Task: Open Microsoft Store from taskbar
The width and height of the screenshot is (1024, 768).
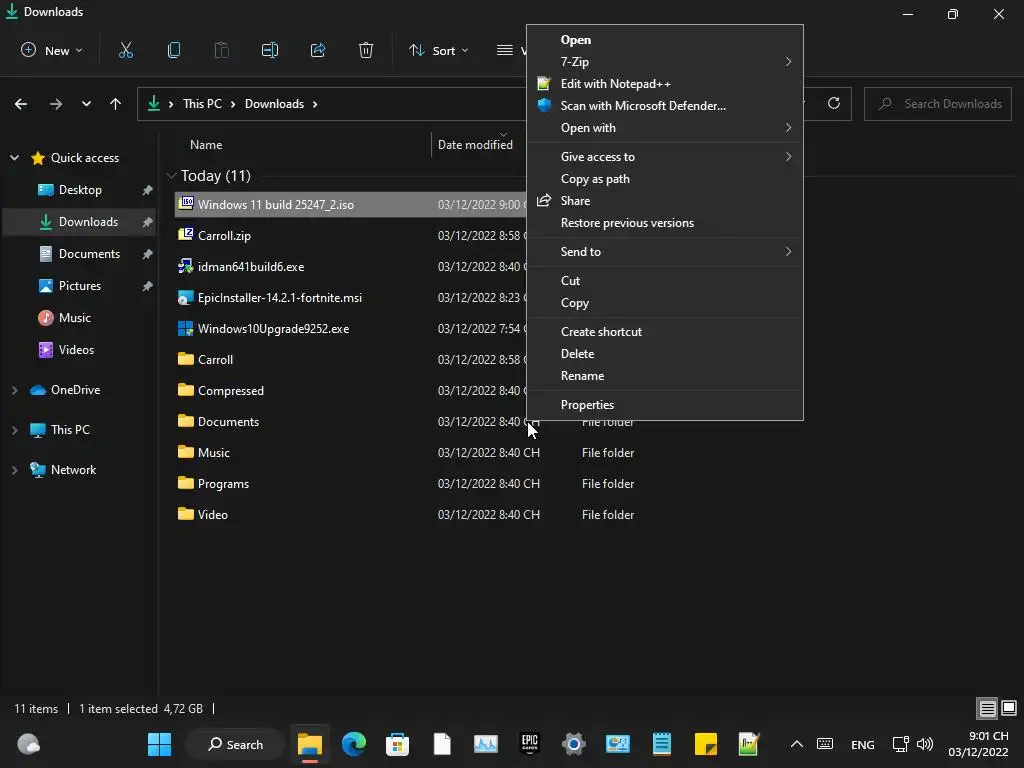Action: [397, 744]
